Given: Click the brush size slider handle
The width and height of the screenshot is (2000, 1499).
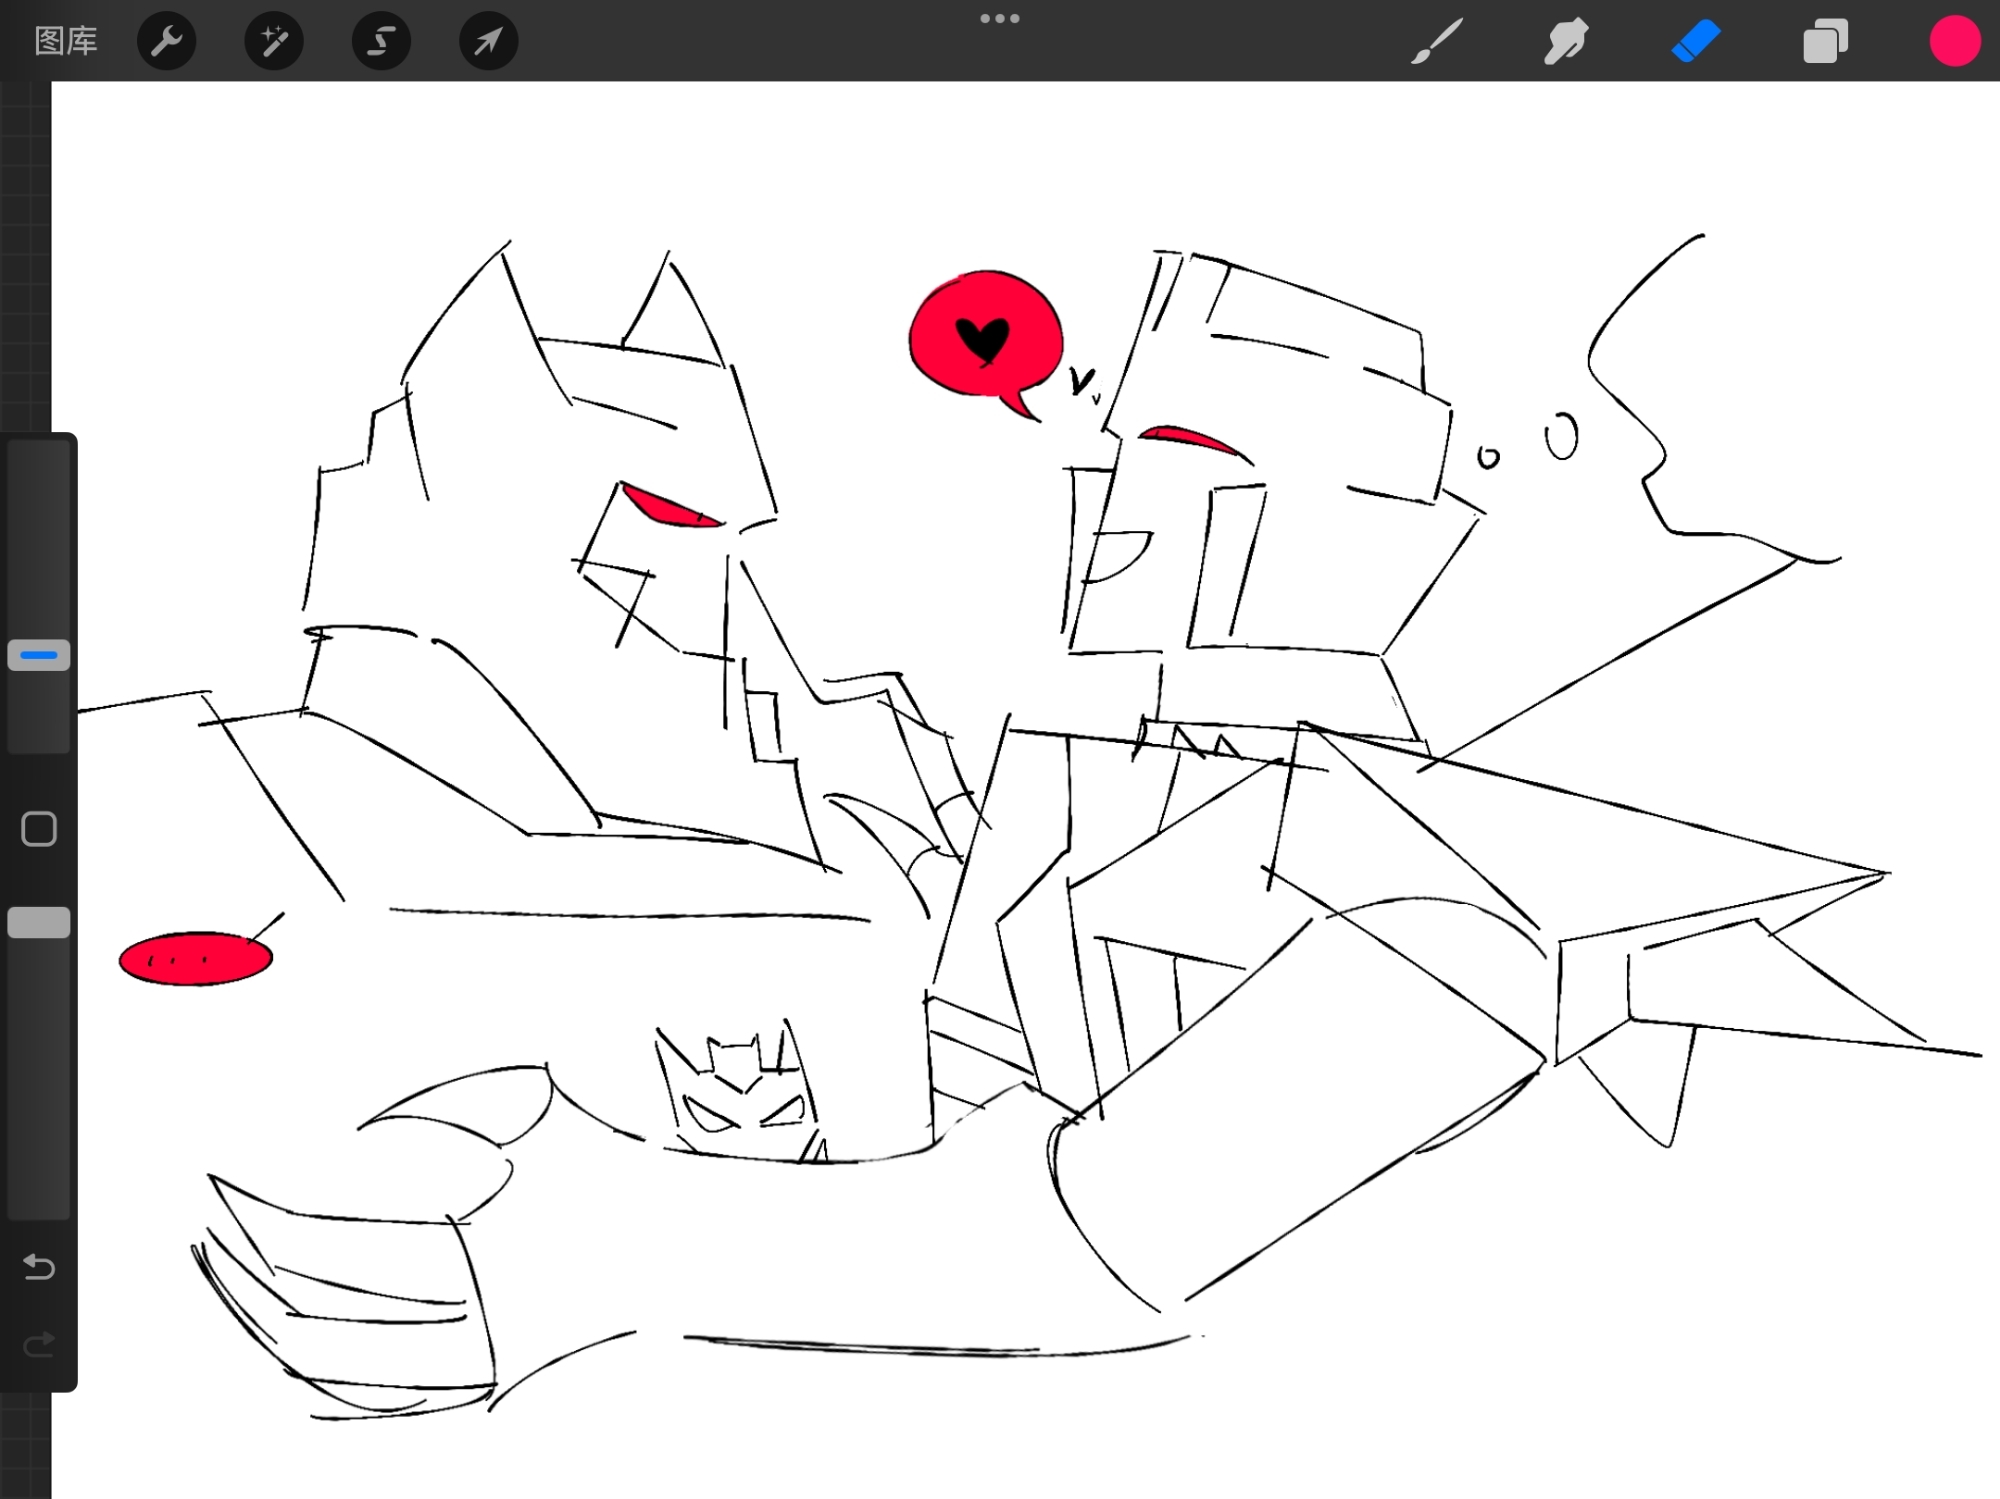Looking at the screenshot, I should [x=39, y=655].
